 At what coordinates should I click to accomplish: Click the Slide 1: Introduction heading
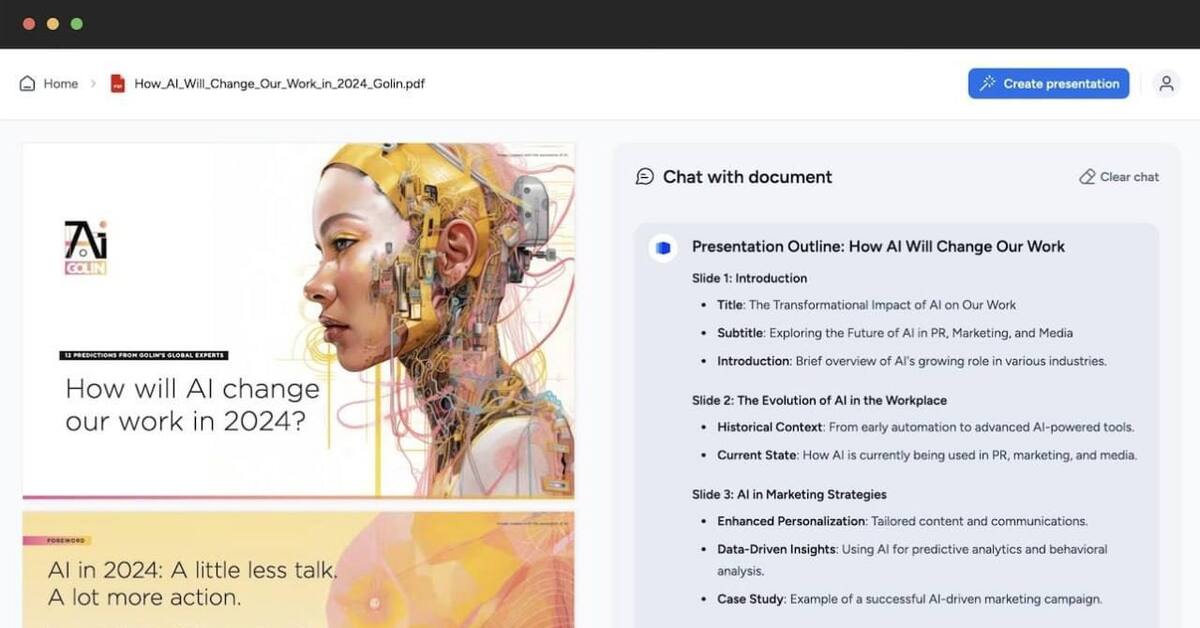749,278
